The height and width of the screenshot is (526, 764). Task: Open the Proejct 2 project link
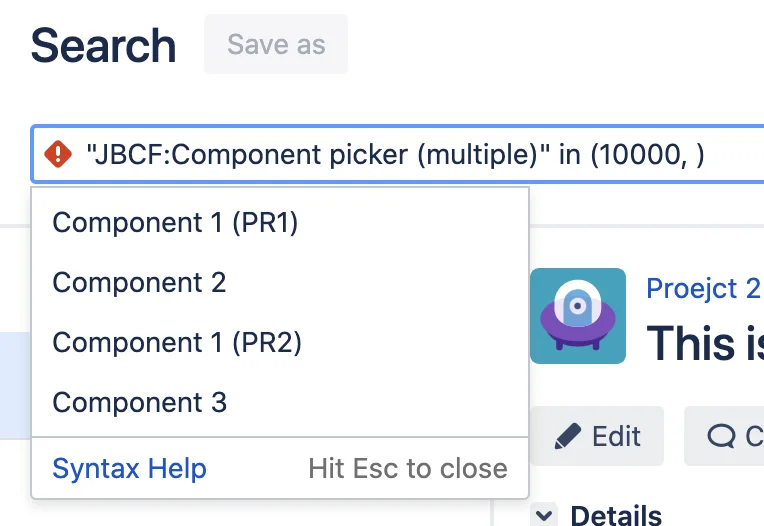(704, 288)
